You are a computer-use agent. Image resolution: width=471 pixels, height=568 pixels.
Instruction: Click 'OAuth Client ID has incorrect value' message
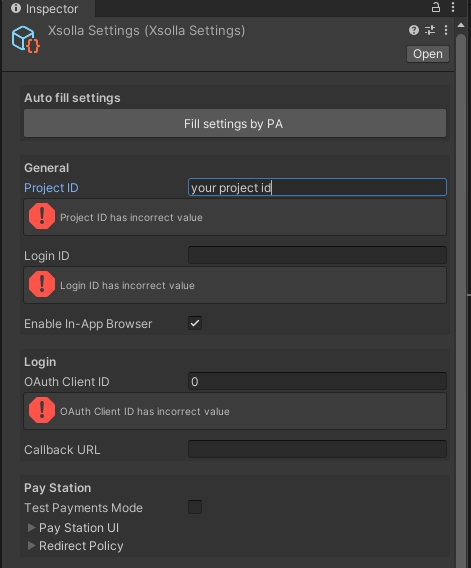coord(145,412)
